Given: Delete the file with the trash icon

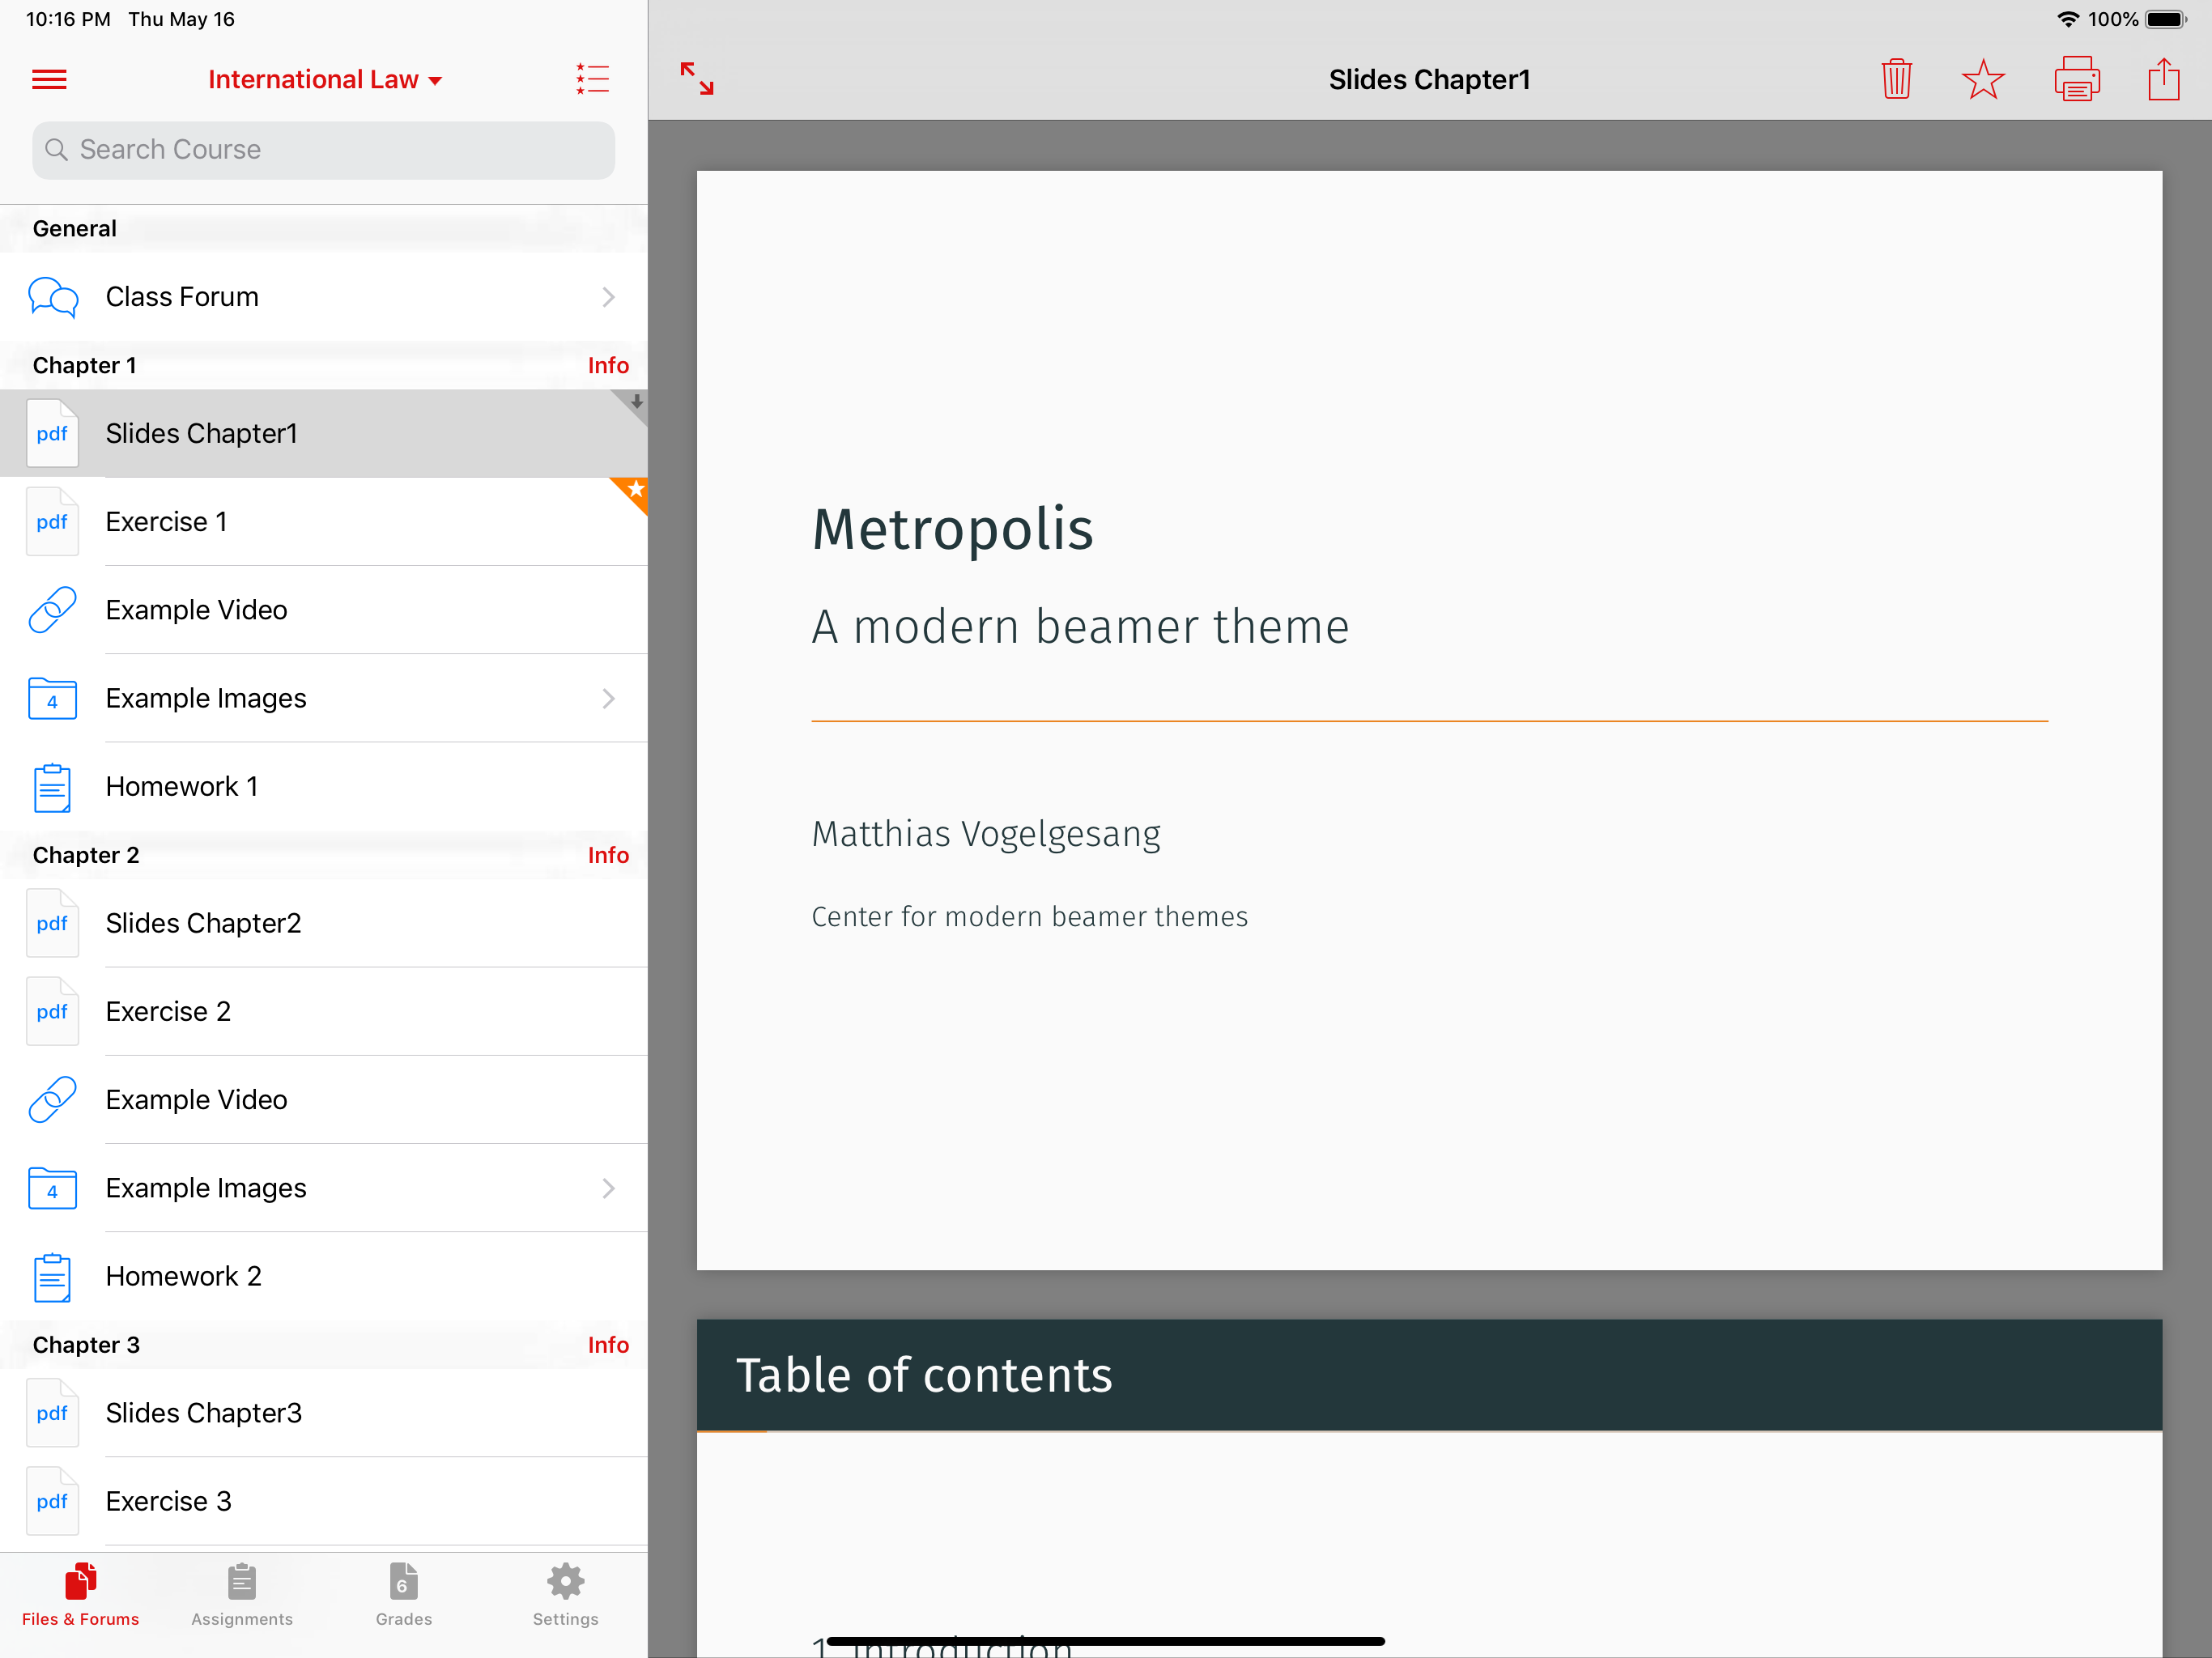Looking at the screenshot, I should click(1896, 79).
